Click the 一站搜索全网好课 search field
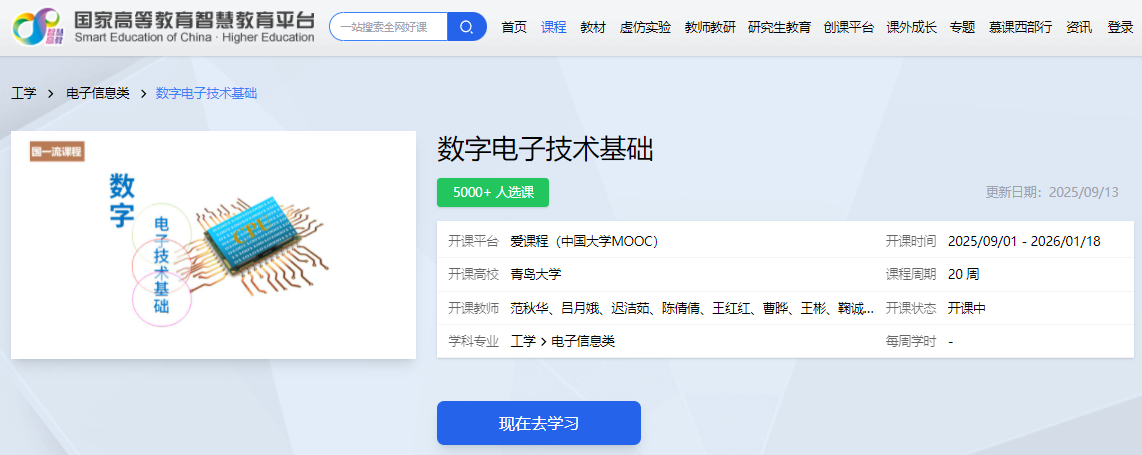The height and width of the screenshot is (455, 1142). [x=388, y=27]
